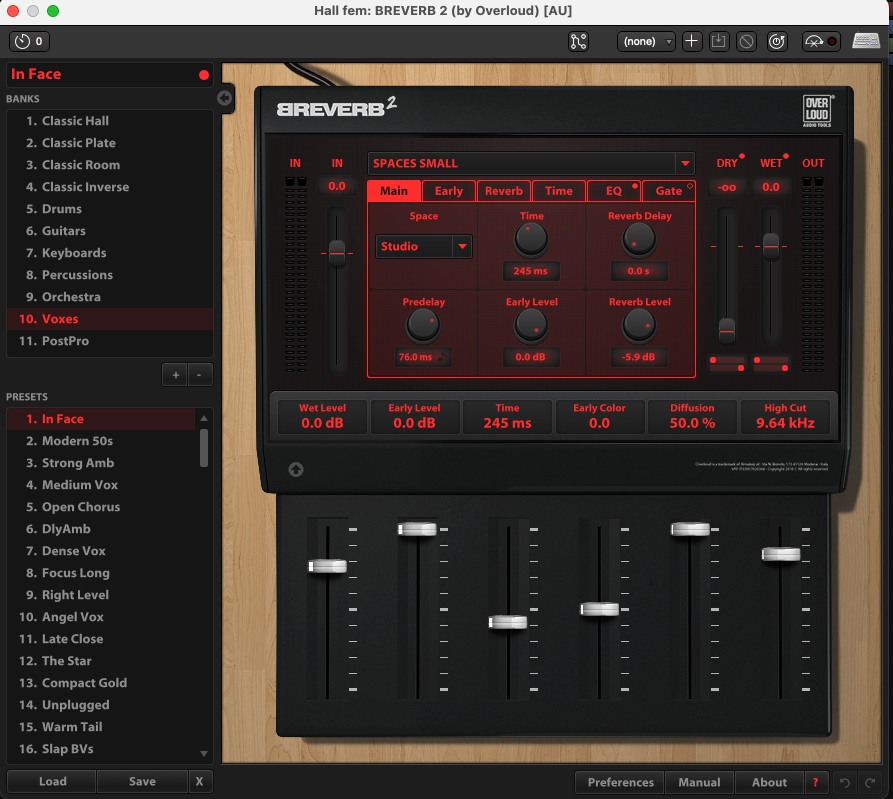Click the High Cut 9.64 kHz display

click(785, 417)
